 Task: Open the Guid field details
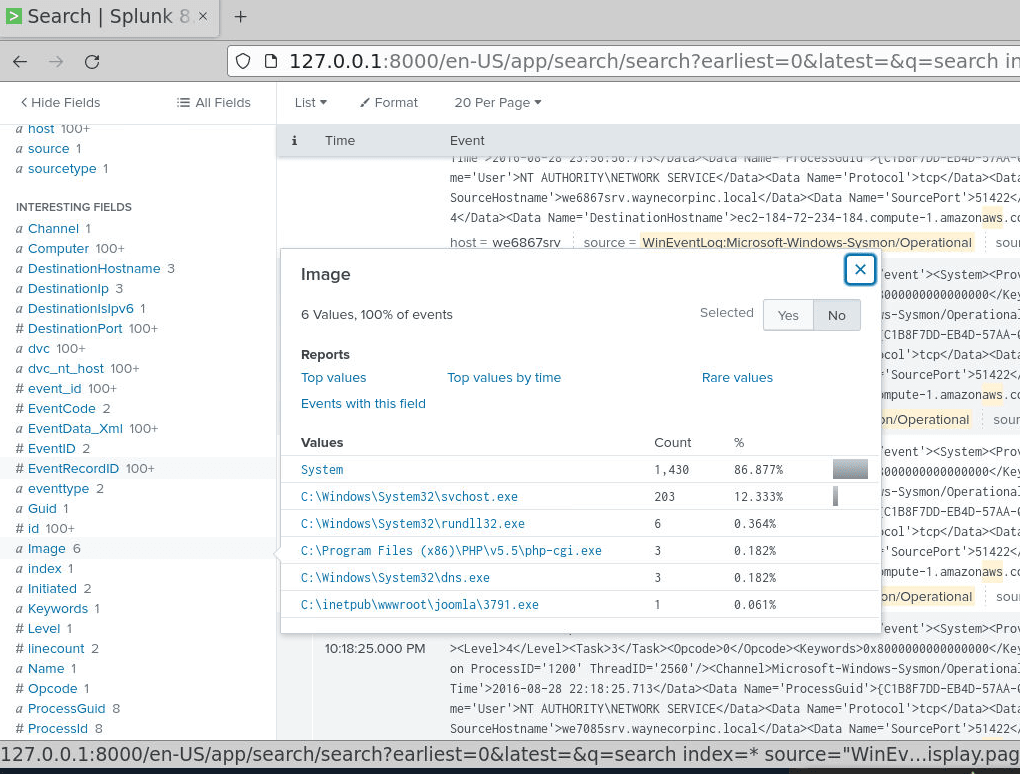[42, 509]
